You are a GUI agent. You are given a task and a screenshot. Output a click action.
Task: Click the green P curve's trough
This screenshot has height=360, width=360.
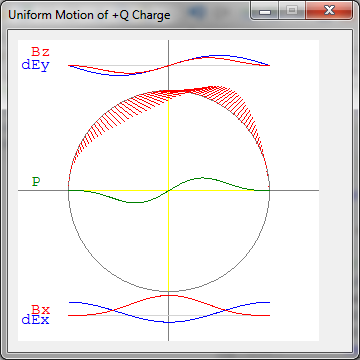pyautogui.click(x=134, y=202)
